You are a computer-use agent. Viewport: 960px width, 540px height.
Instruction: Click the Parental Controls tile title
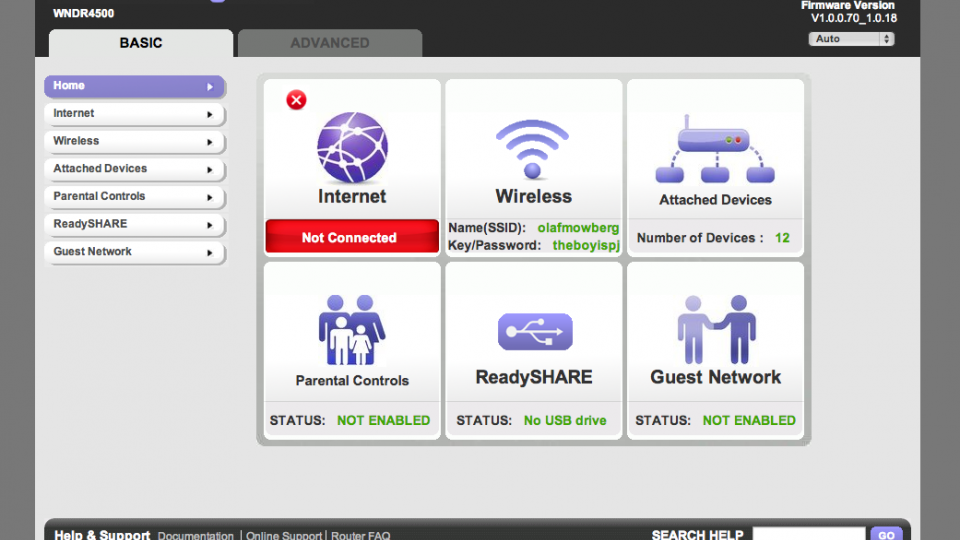coord(352,381)
